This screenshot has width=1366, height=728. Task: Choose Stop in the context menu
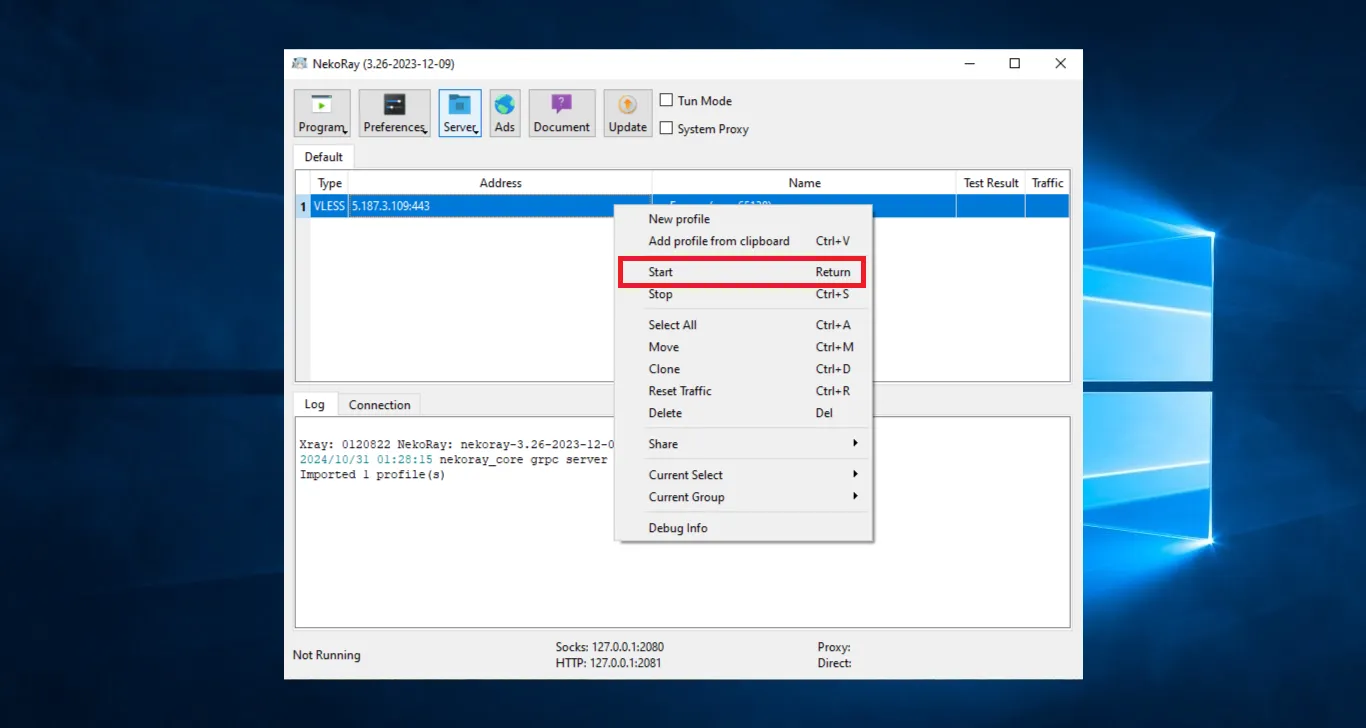click(744, 294)
